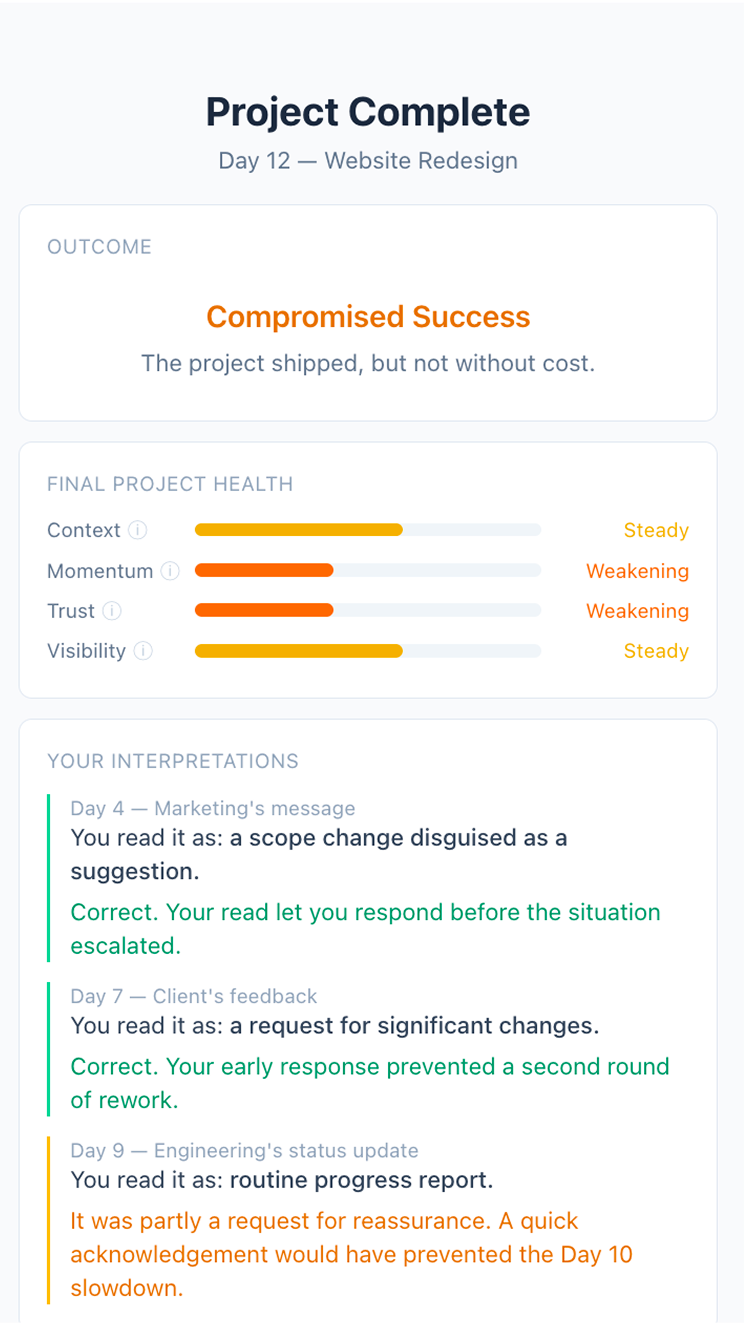
Task: Click the info icon beside Context
Action: (138, 530)
